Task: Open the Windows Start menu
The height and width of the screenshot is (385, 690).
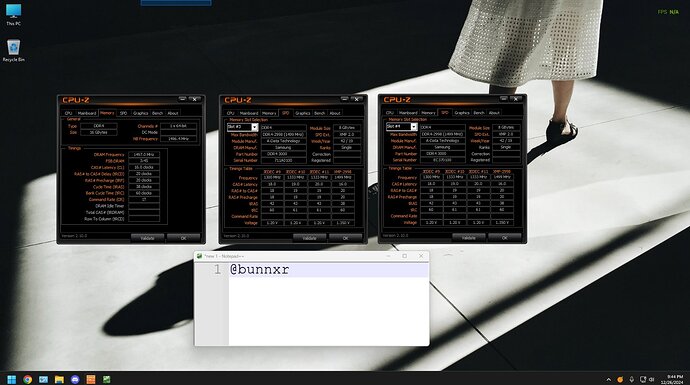Action: pos(12,379)
